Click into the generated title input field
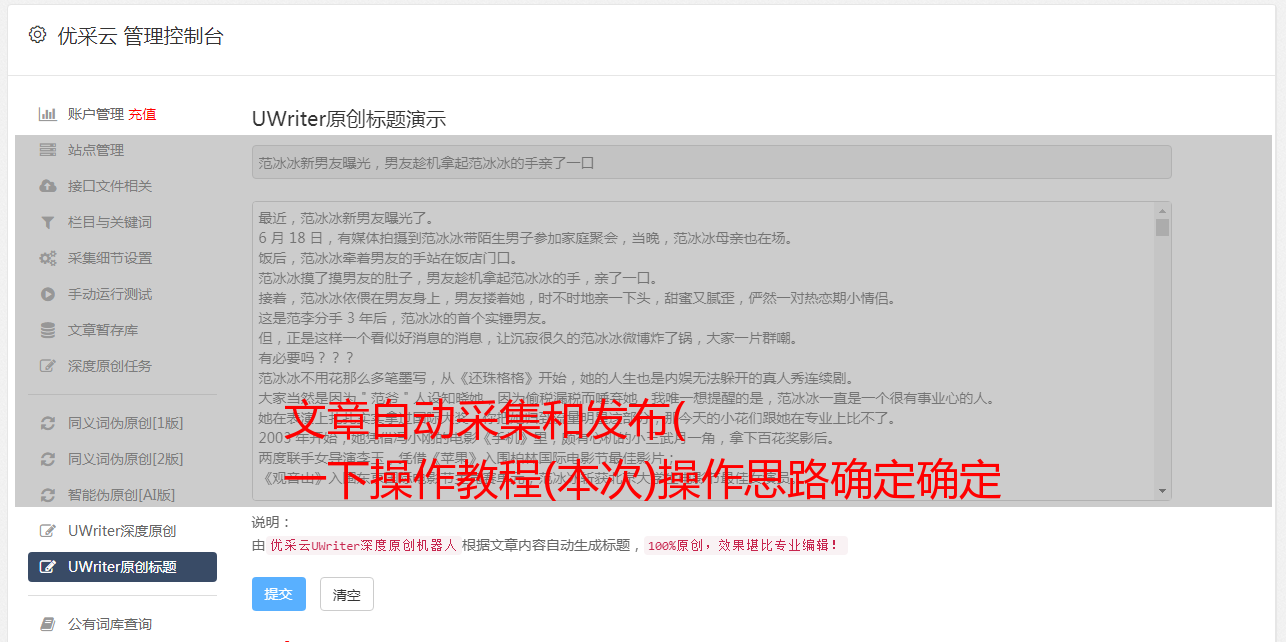 [x=711, y=162]
